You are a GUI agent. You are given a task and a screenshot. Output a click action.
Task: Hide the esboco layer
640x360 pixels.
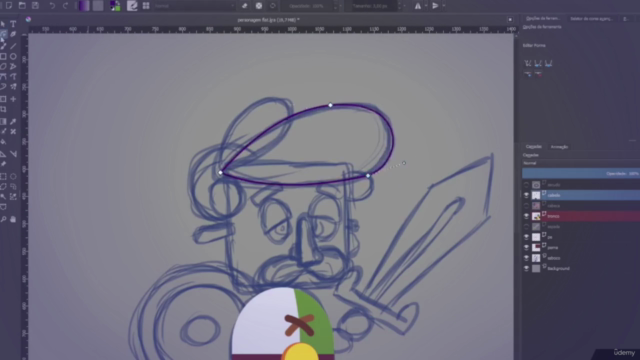click(x=526, y=258)
